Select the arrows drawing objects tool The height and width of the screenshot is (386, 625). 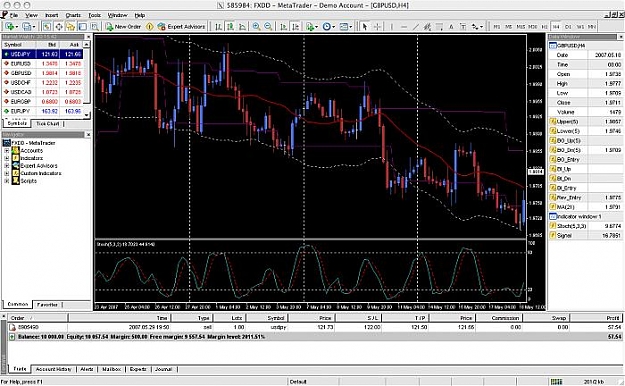point(476,27)
